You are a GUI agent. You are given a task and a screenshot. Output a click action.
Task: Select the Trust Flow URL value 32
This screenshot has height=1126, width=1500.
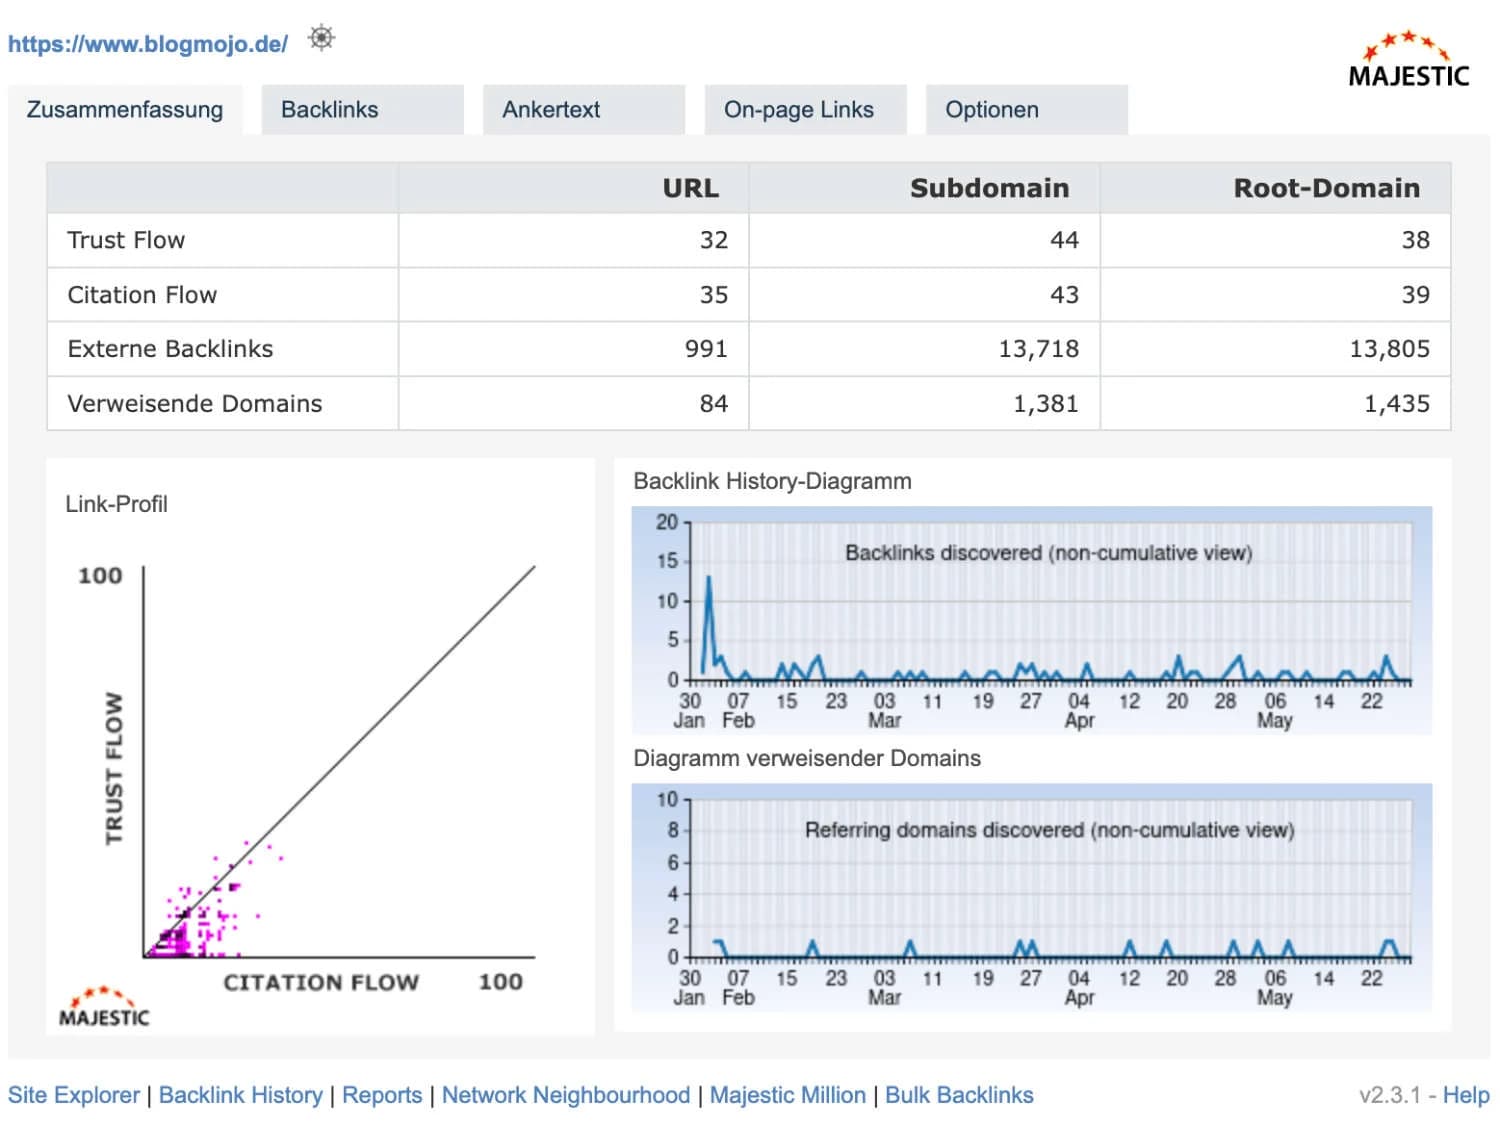click(714, 240)
